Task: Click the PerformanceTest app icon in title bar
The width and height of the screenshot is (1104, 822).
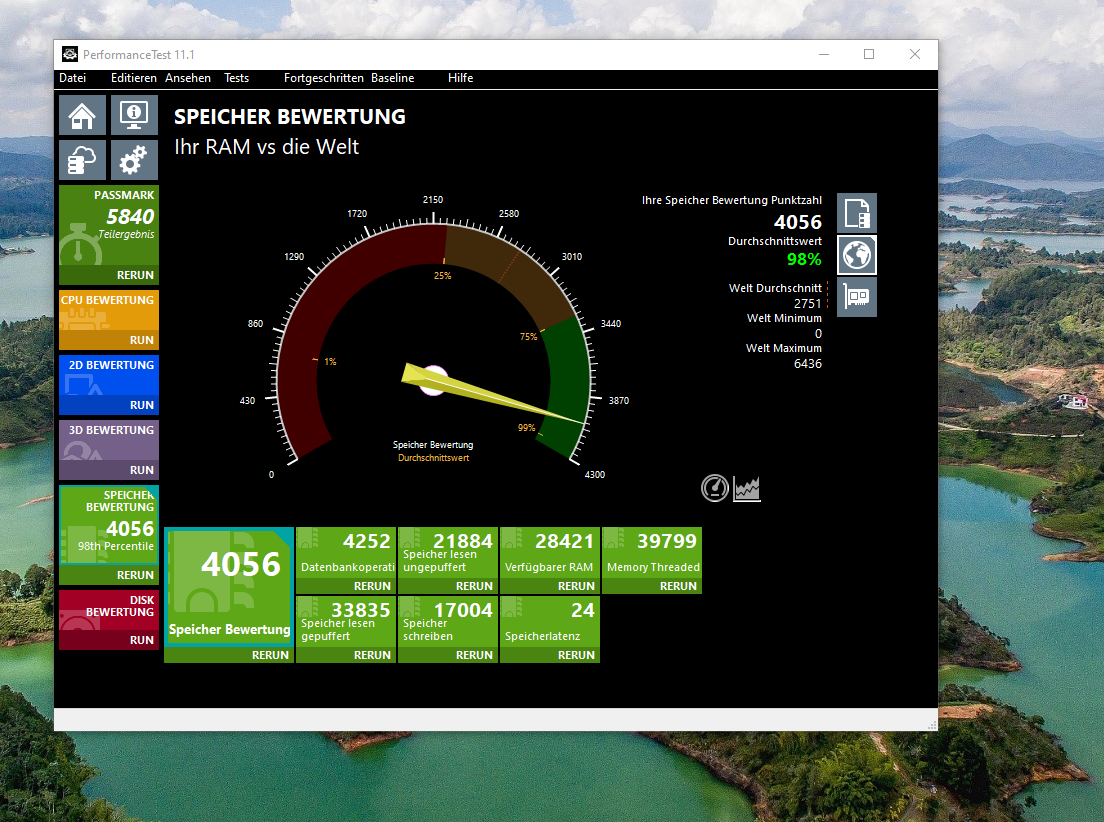Action: point(70,54)
